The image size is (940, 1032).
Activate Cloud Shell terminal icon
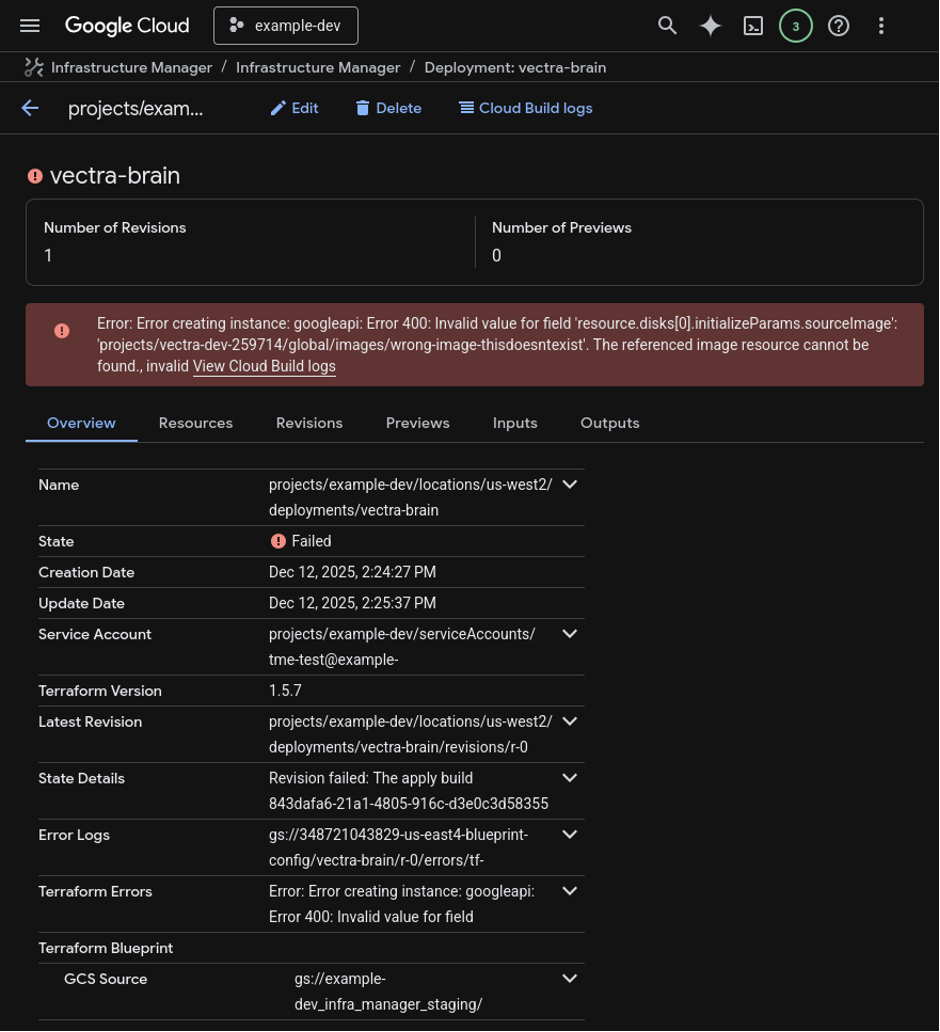coord(753,26)
